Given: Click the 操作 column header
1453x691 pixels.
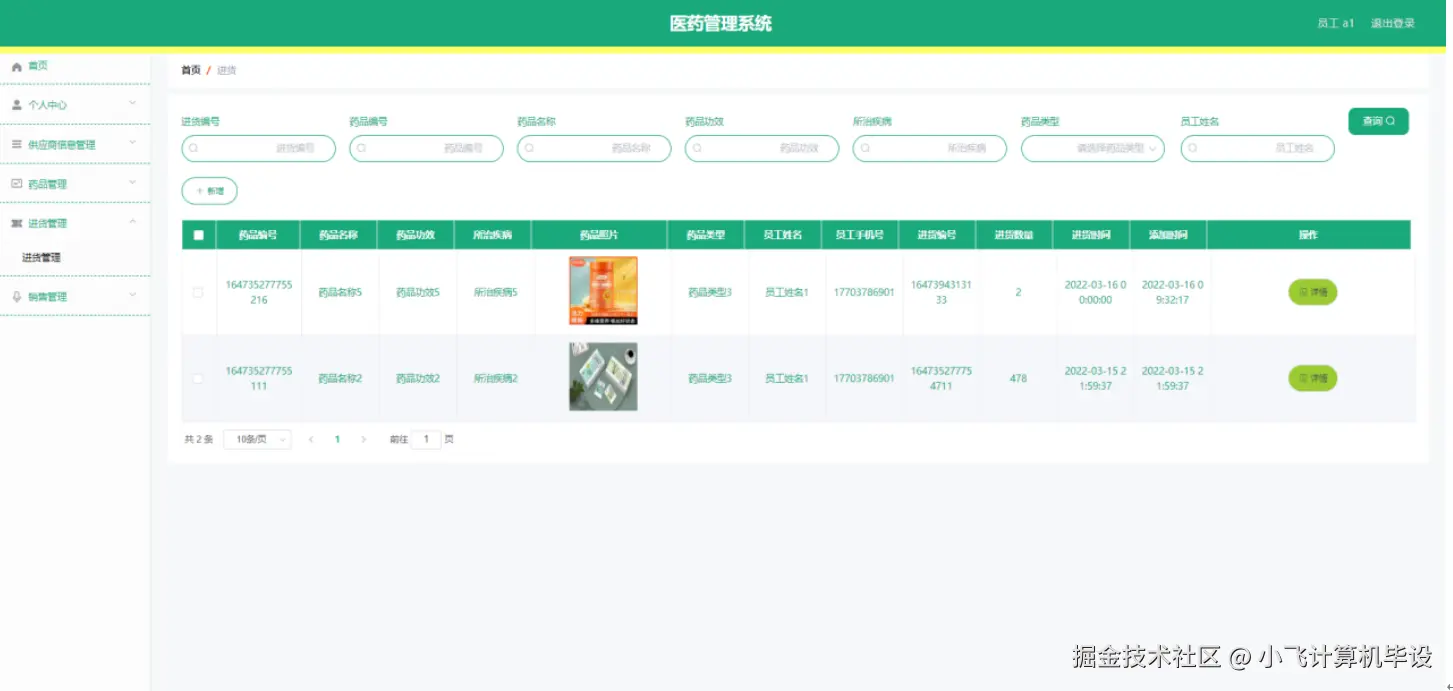Looking at the screenshot, I should point(1308,235).
